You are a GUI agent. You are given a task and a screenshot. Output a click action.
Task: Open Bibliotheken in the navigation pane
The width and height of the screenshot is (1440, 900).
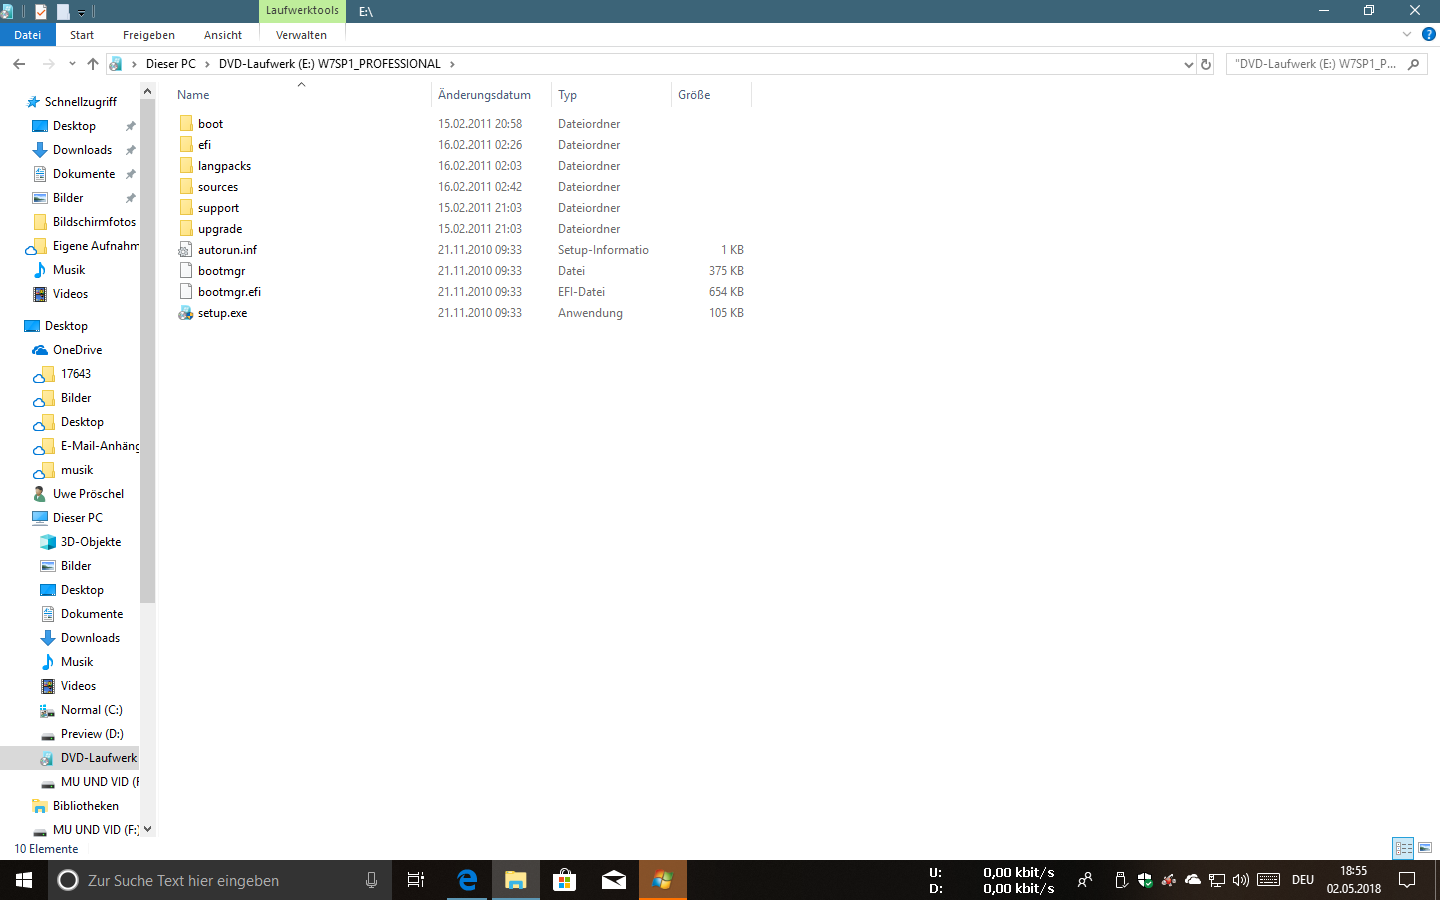85,806
